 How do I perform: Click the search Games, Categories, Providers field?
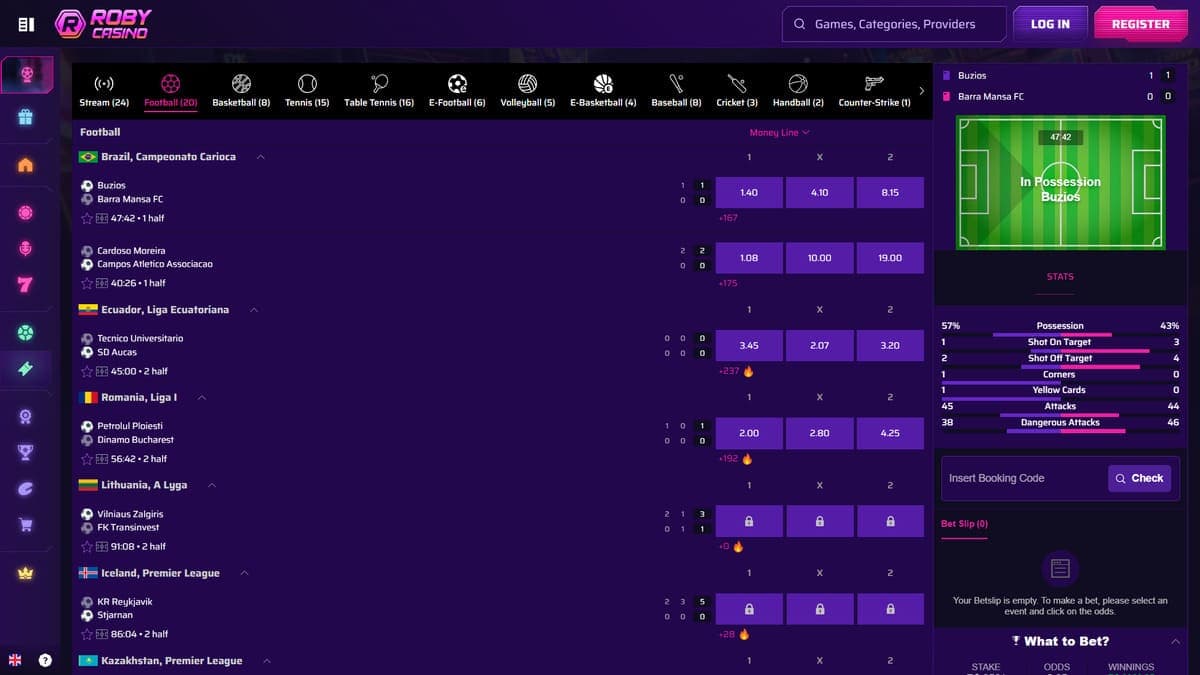[x=895, y=24]
